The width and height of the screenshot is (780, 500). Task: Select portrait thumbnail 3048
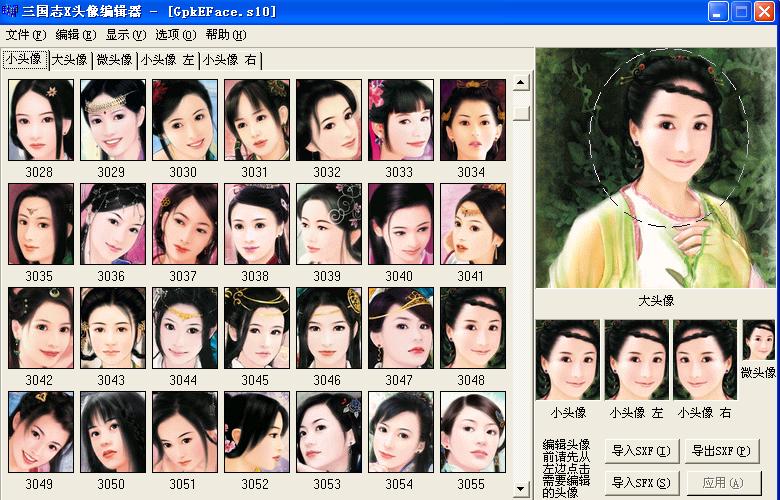pyautogui.click(x=473, y=328)
